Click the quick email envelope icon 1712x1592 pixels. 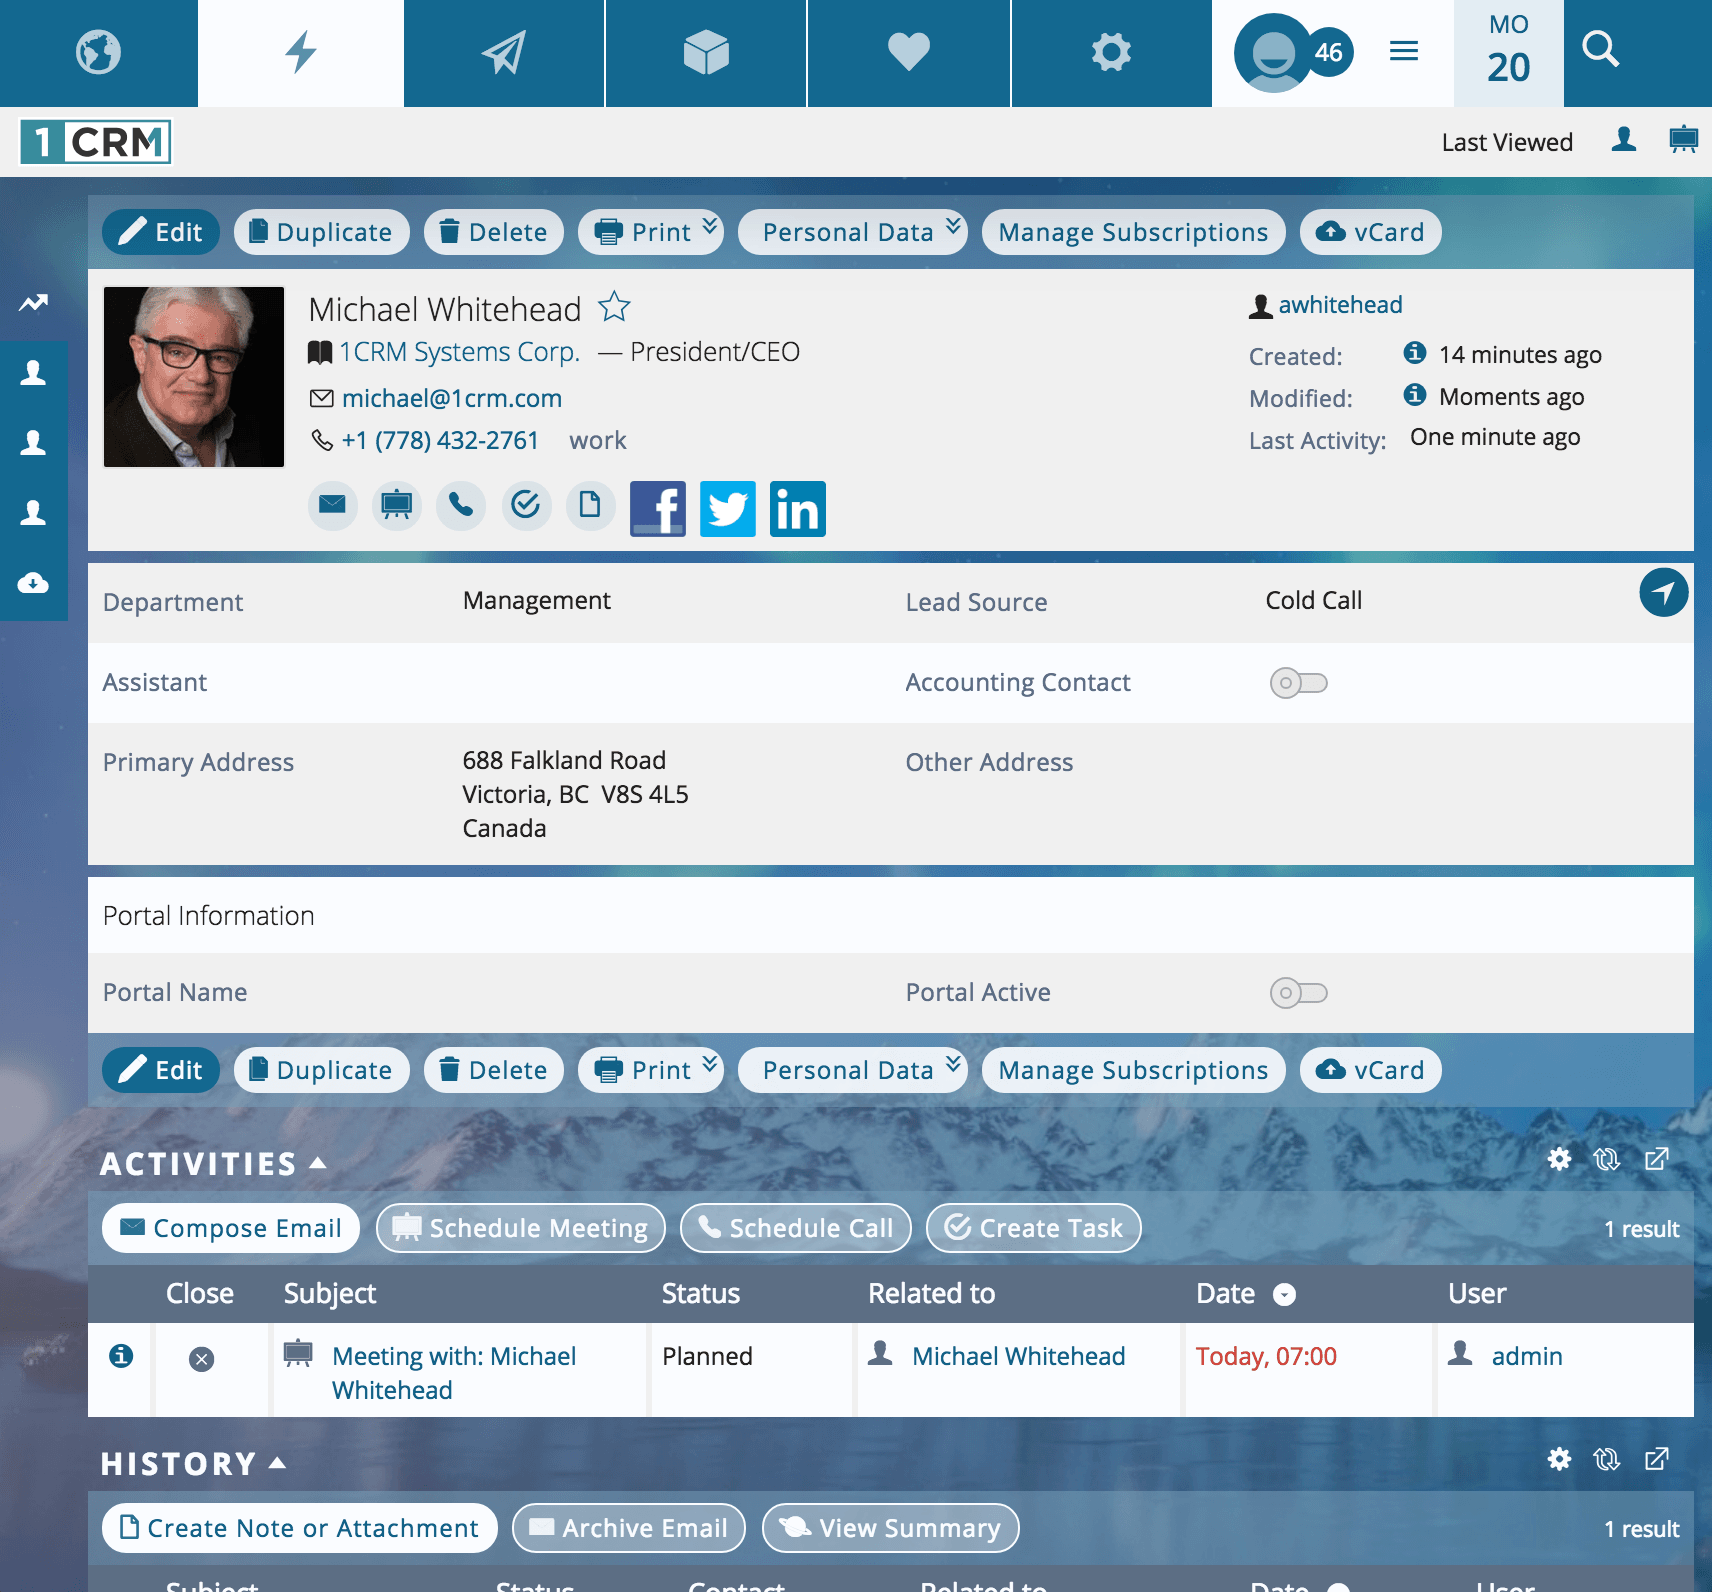[x=332, y=505]
